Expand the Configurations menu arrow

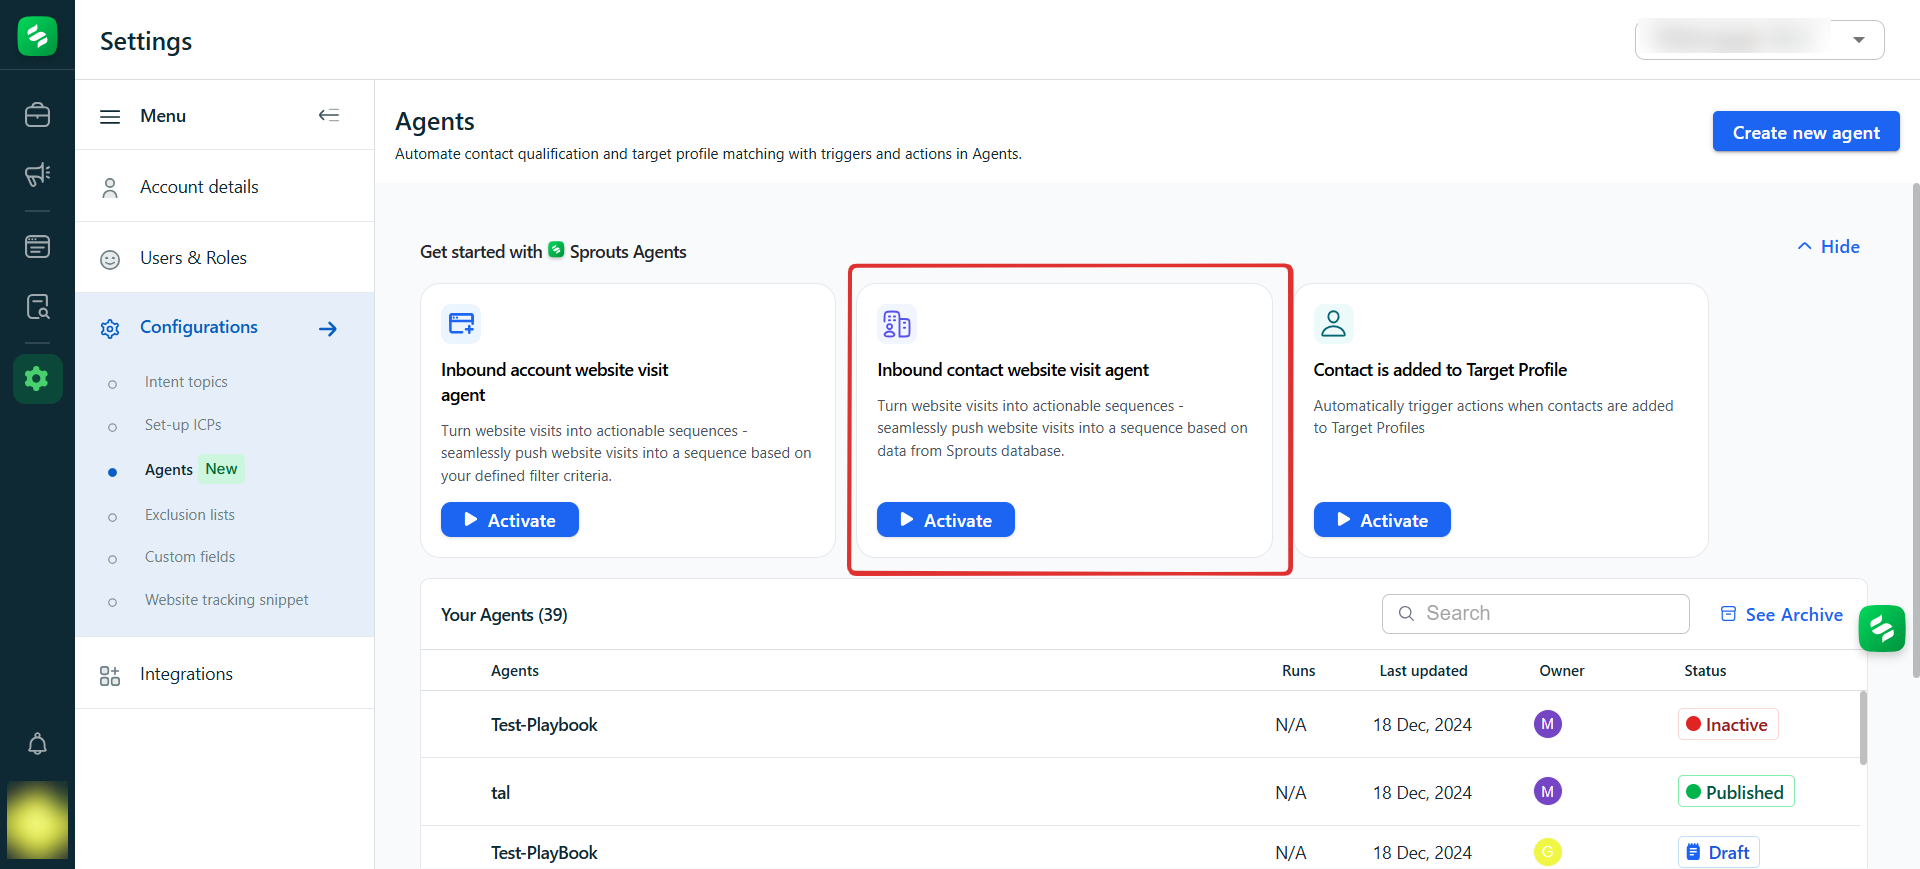click(328, 329)
